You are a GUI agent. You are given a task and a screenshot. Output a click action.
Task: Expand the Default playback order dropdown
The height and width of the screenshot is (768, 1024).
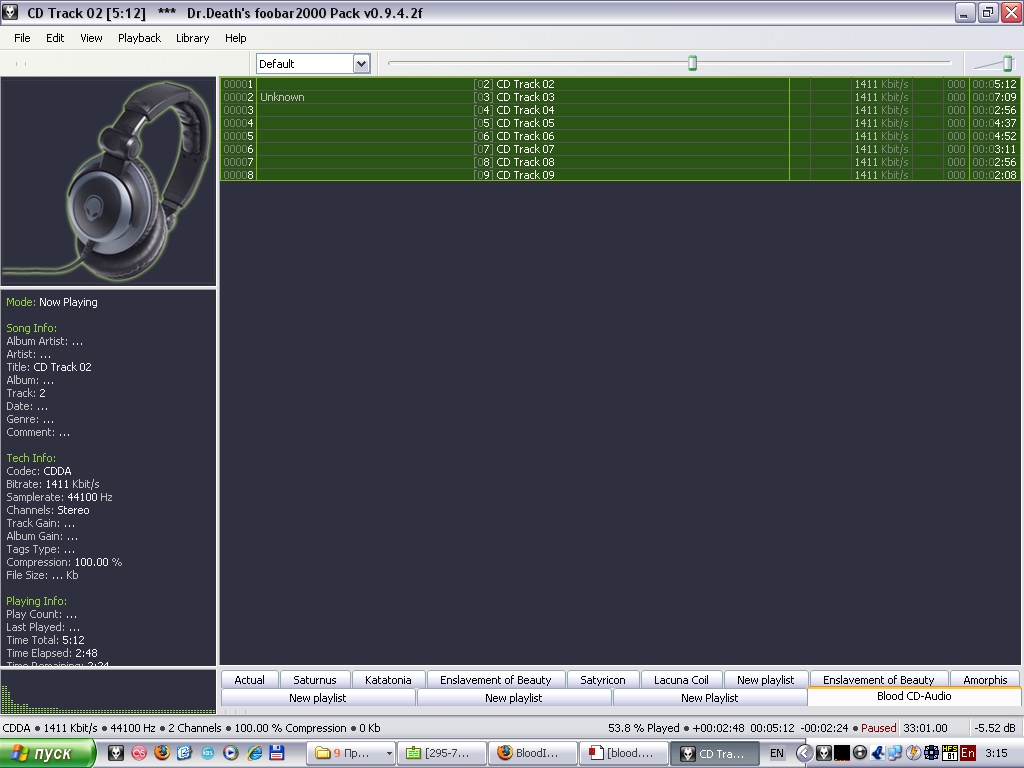(361, 63)
